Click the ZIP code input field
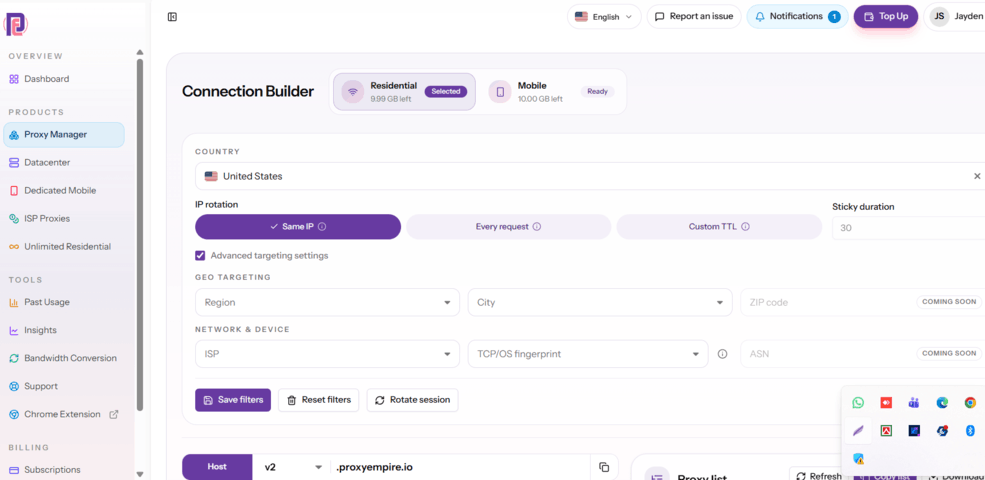 tap(863, 302)
